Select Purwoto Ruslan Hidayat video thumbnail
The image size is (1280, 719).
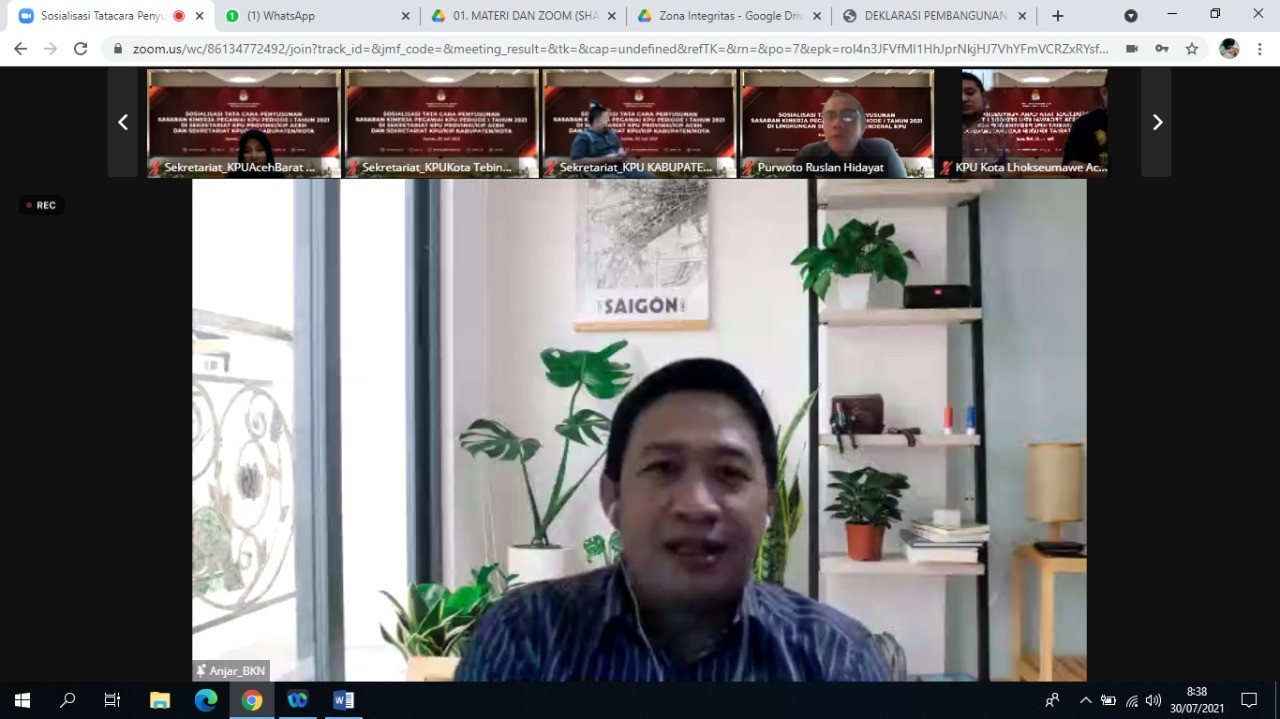pos(837,122)
